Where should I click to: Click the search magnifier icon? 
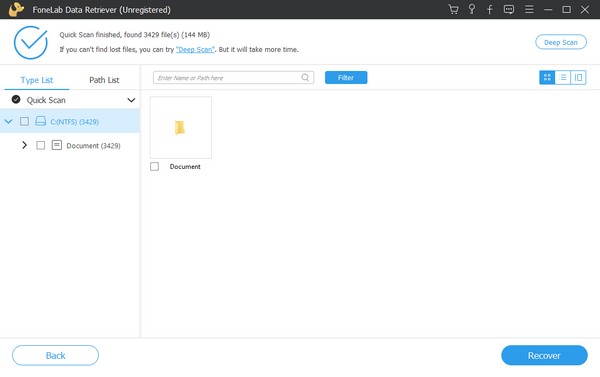305,78
